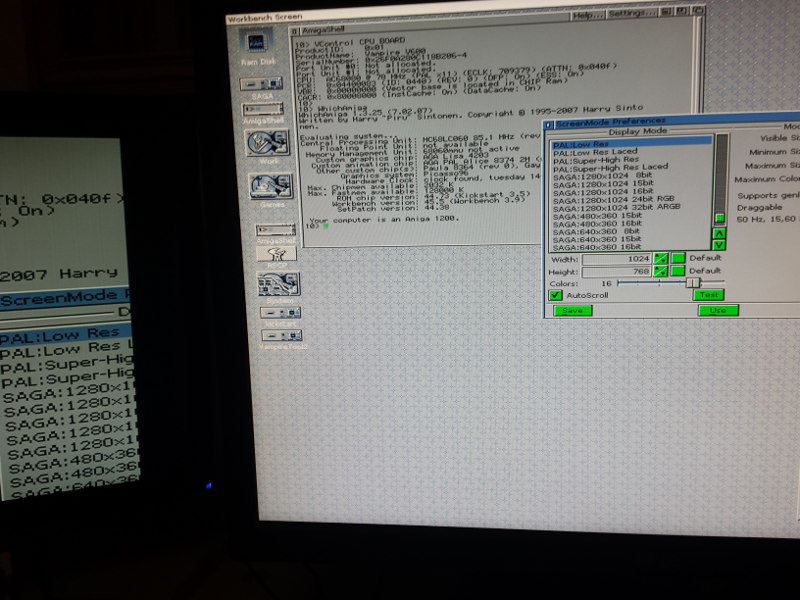Open the Work disk icon
800x600 pixels.
(x=265, y=141)
